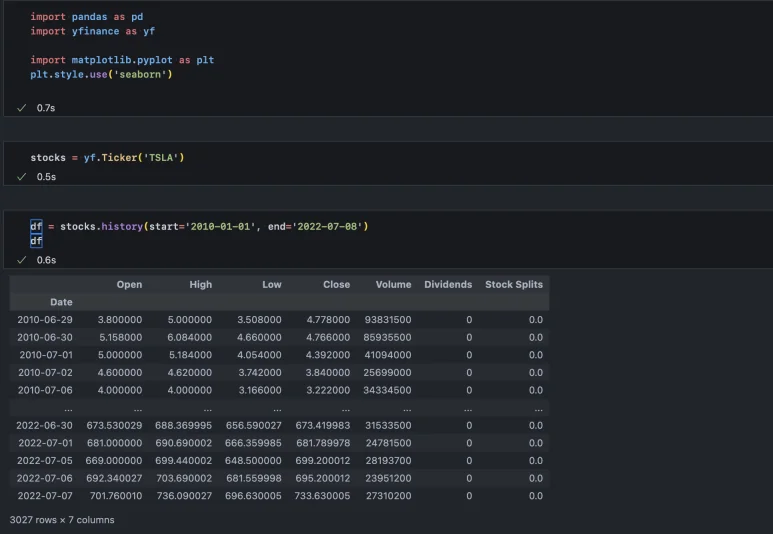The width and height of the screenshot is (773, 534).
Task: Click the success checkmark beside 0.5s
Action: (21, 177)
